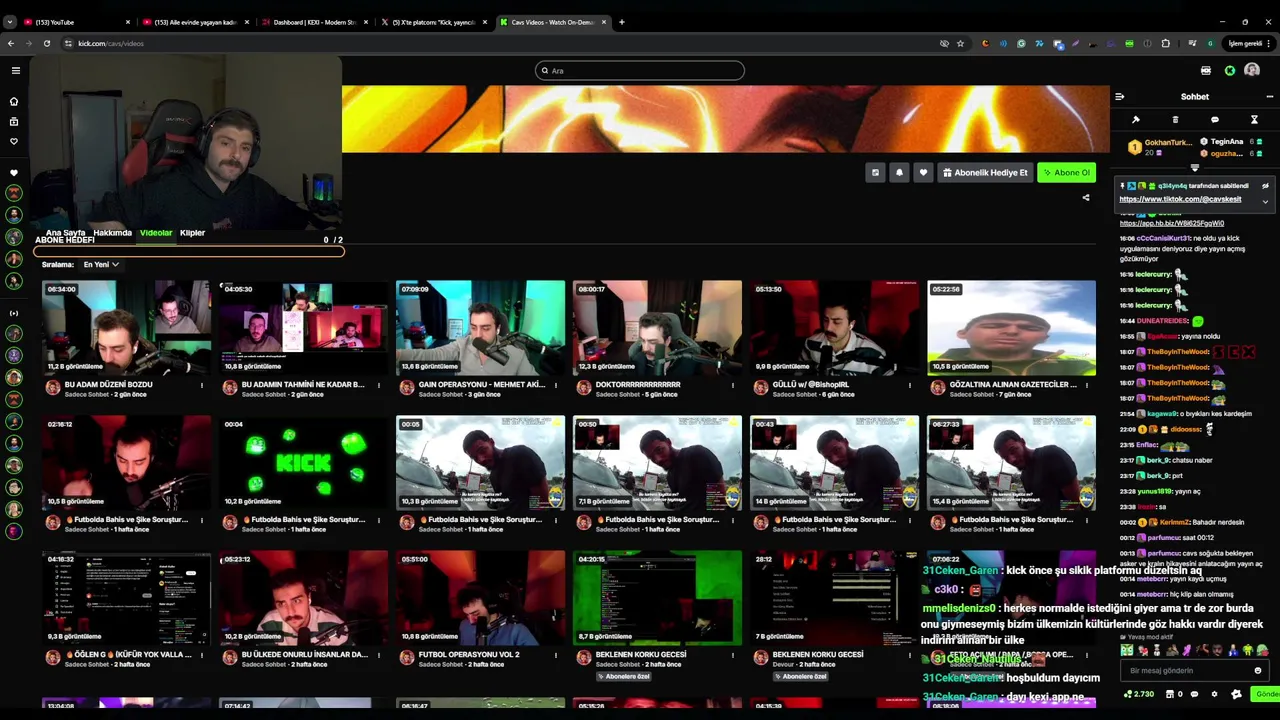Click the heart follow icon button
This screenshot has width=1280, height=720.
click(x=923, y=172)
